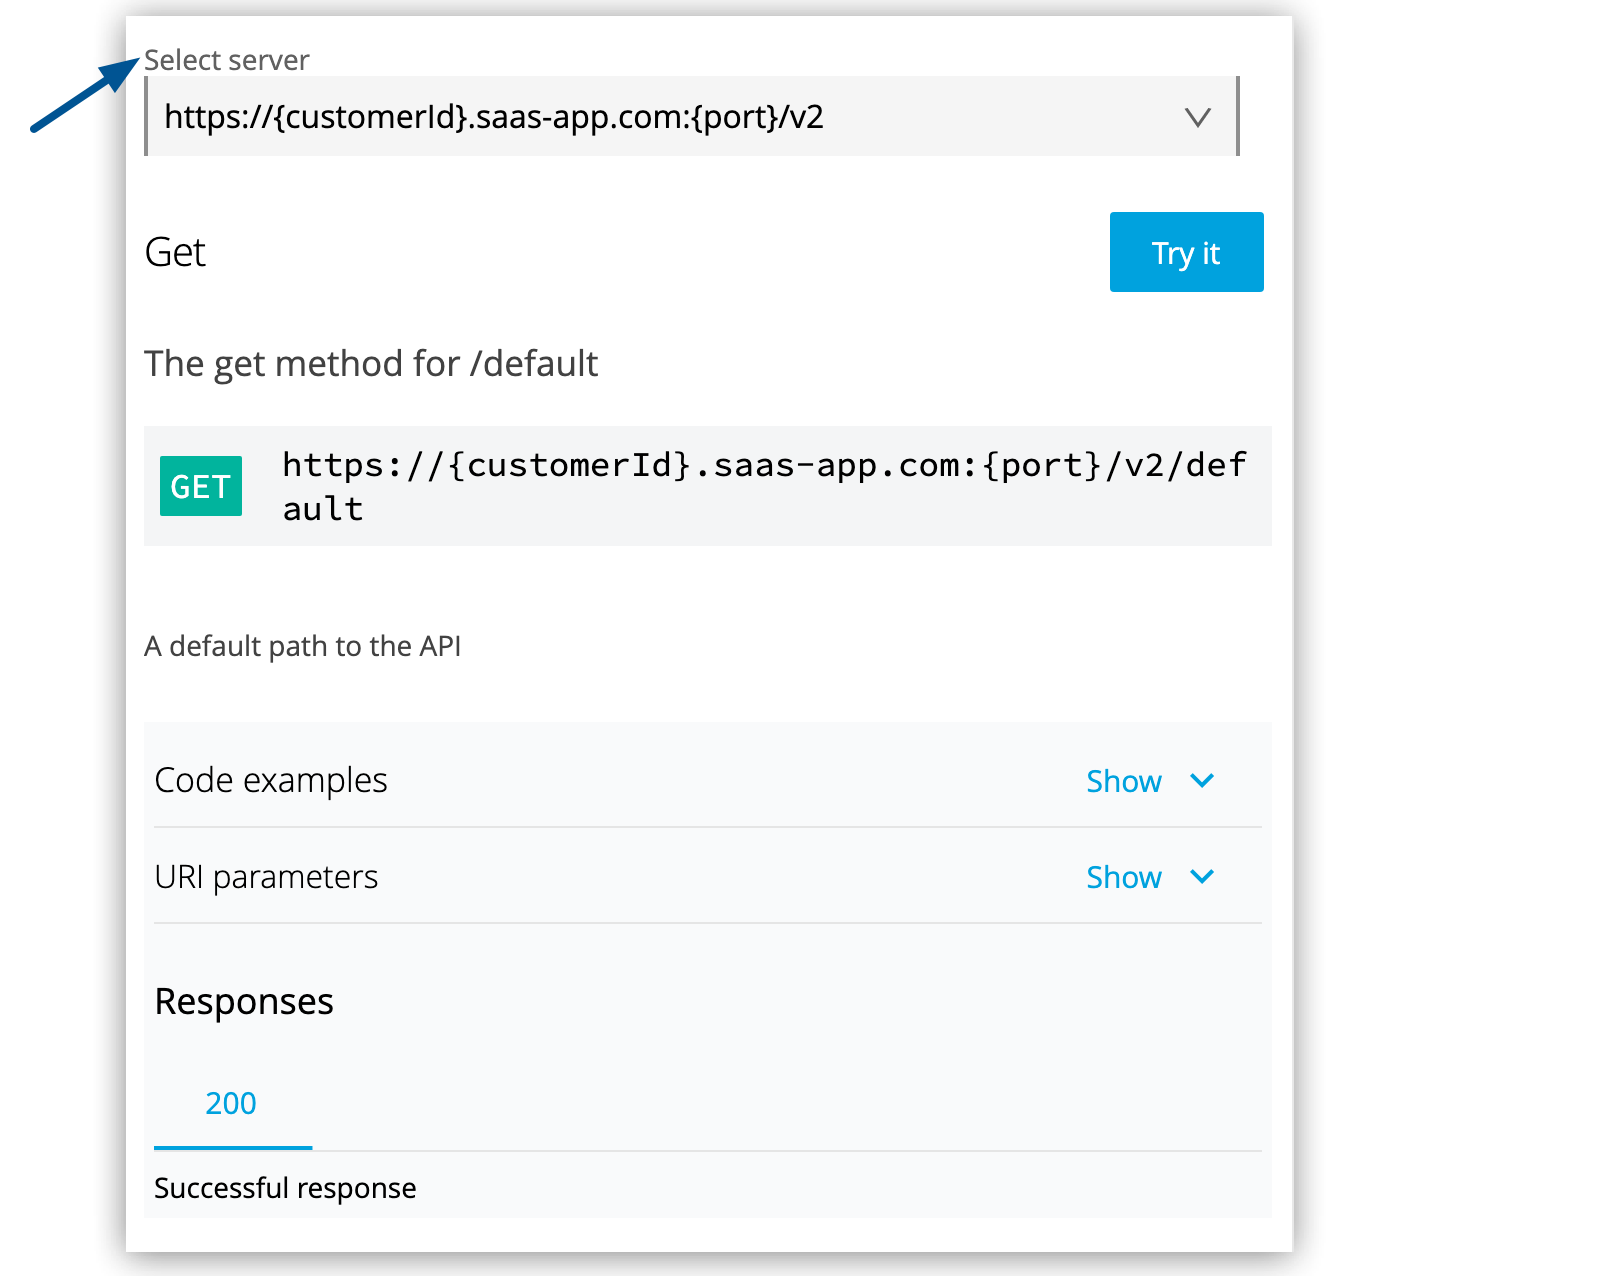Click the chevron next to URI parameters Show

coord(1203,877)
